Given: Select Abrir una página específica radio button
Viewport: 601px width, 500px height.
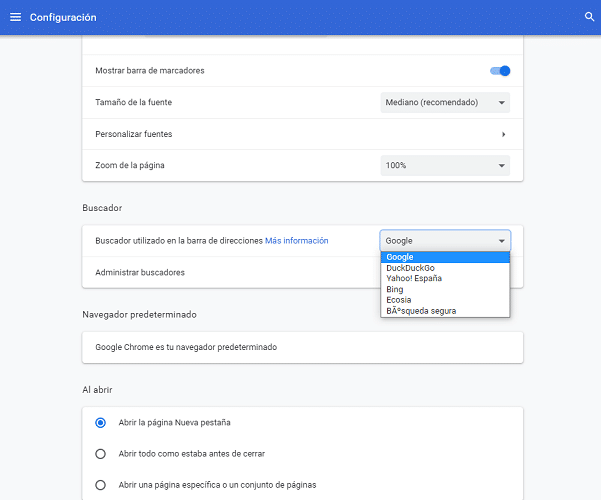Looking at the screenshot, I should click(x=100, y=485).
